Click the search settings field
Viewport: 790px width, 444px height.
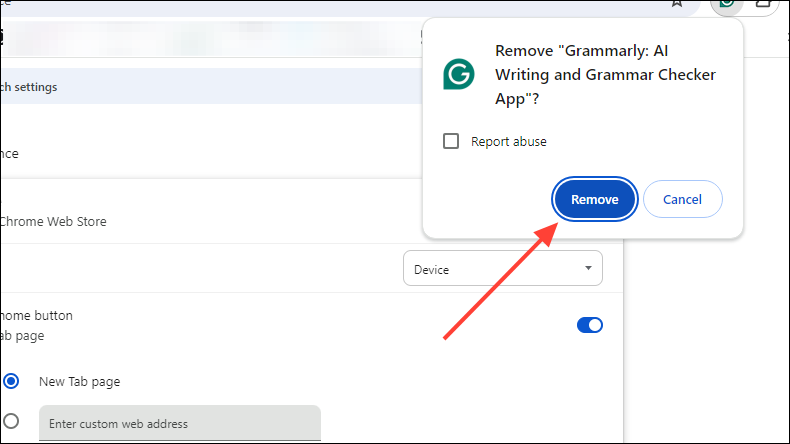point(211,86)
